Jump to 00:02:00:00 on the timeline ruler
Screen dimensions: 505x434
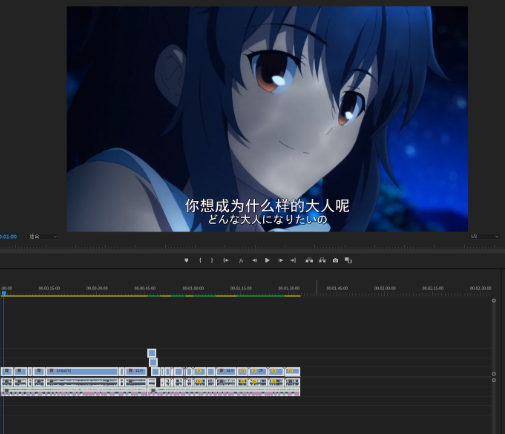(x=385, y=288)
